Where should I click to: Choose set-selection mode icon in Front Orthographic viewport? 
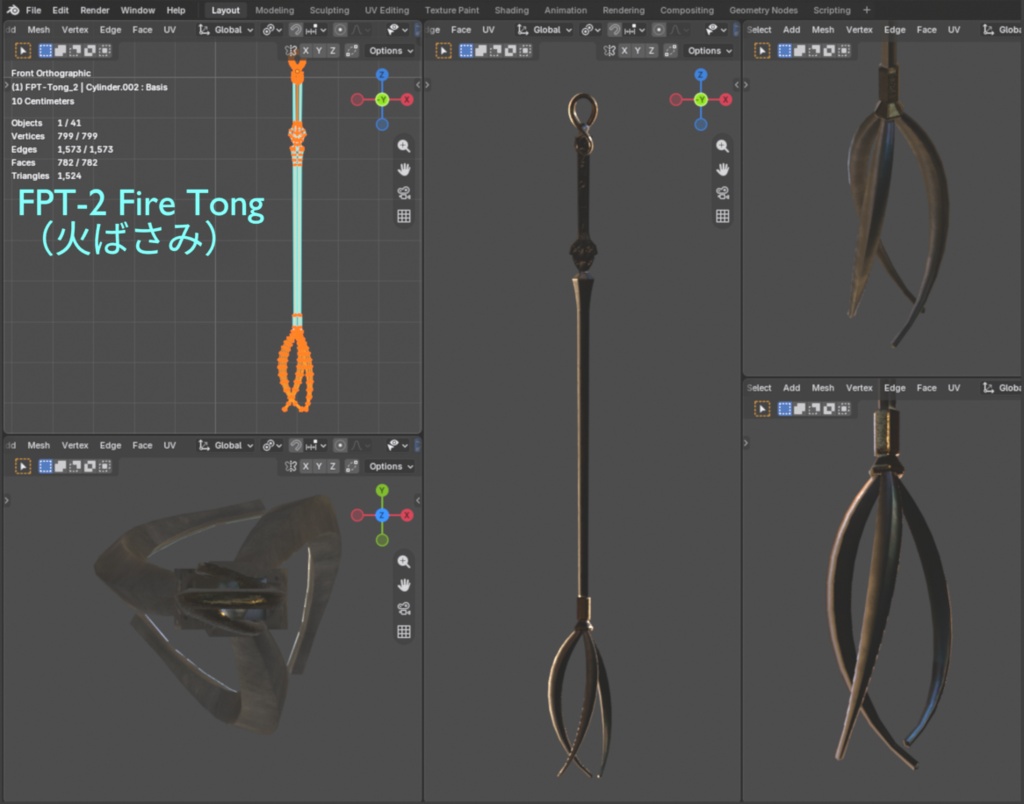click(46, 50)
